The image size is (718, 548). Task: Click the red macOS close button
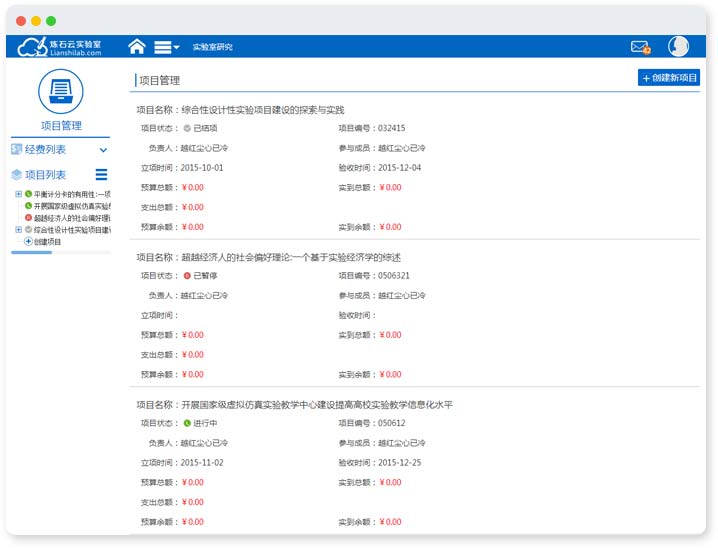coord(21,21)
